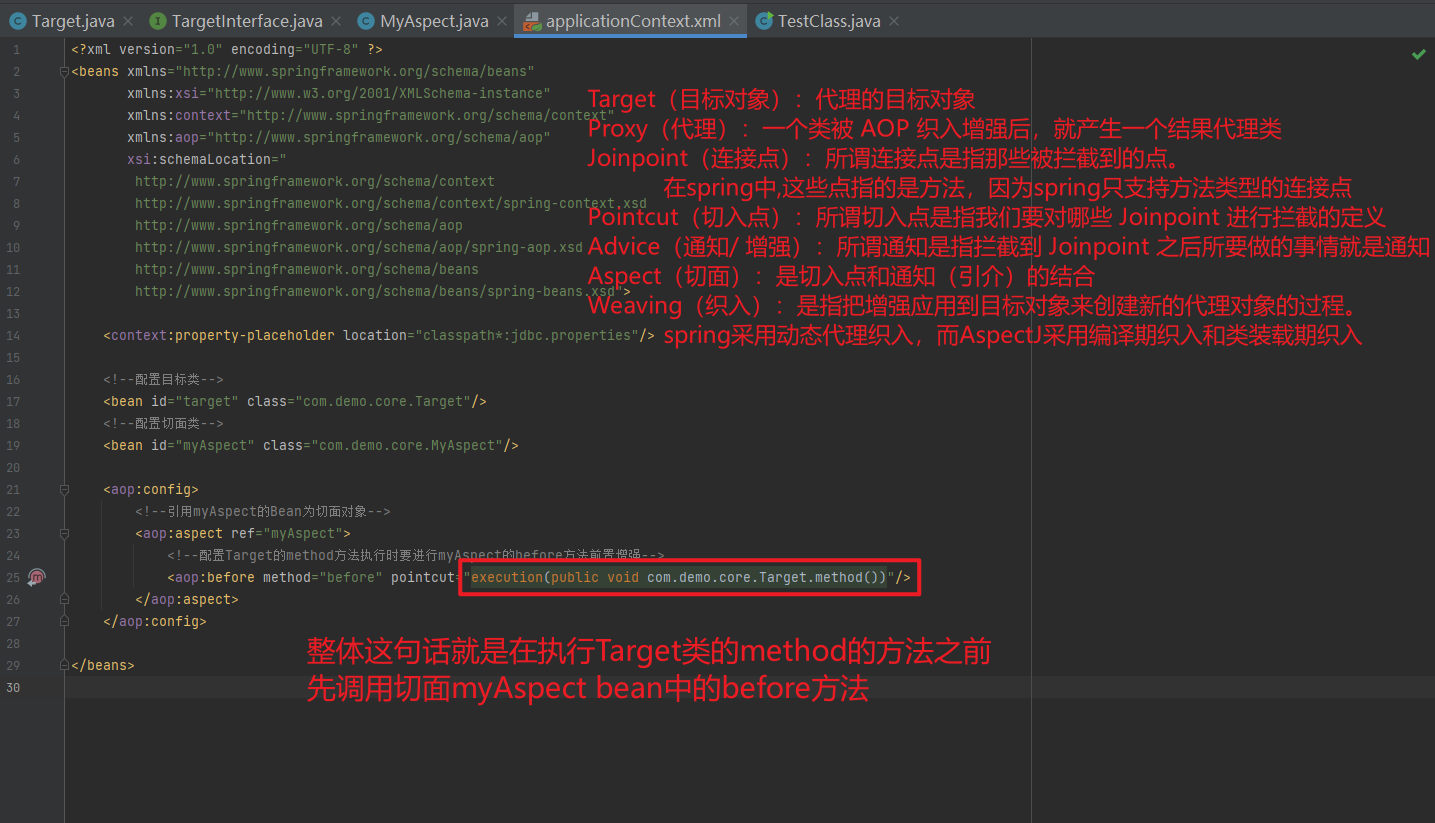Activate the applicationContext.xml tab
1435x823 pixels.
pos(631,20)
